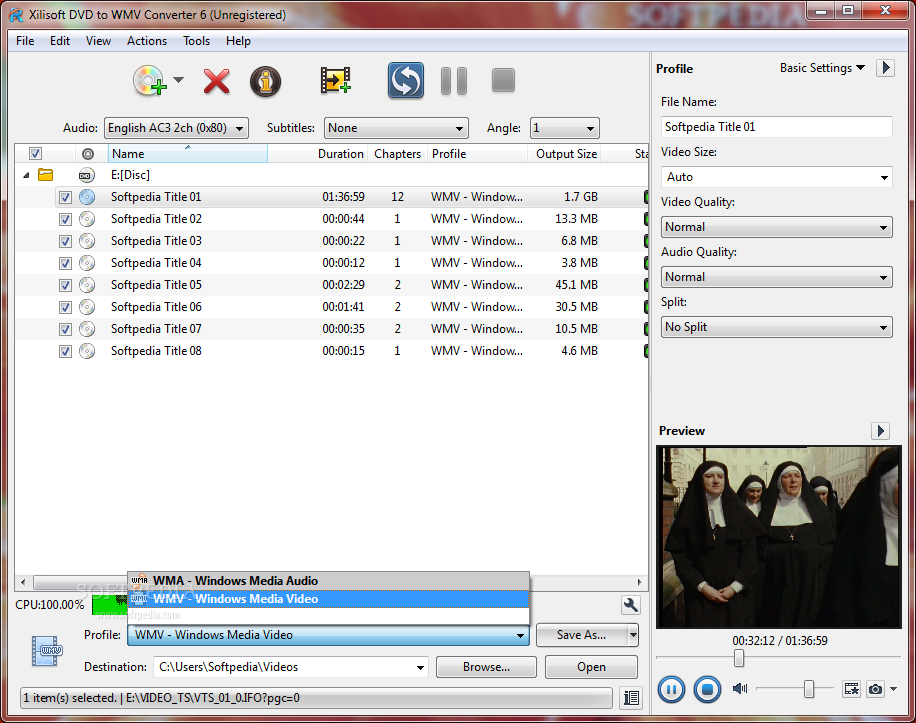The width and height of the screenshot is (916, 723).
Task: Click the WMV film profile icon
Action: click(x=47, y=651)
